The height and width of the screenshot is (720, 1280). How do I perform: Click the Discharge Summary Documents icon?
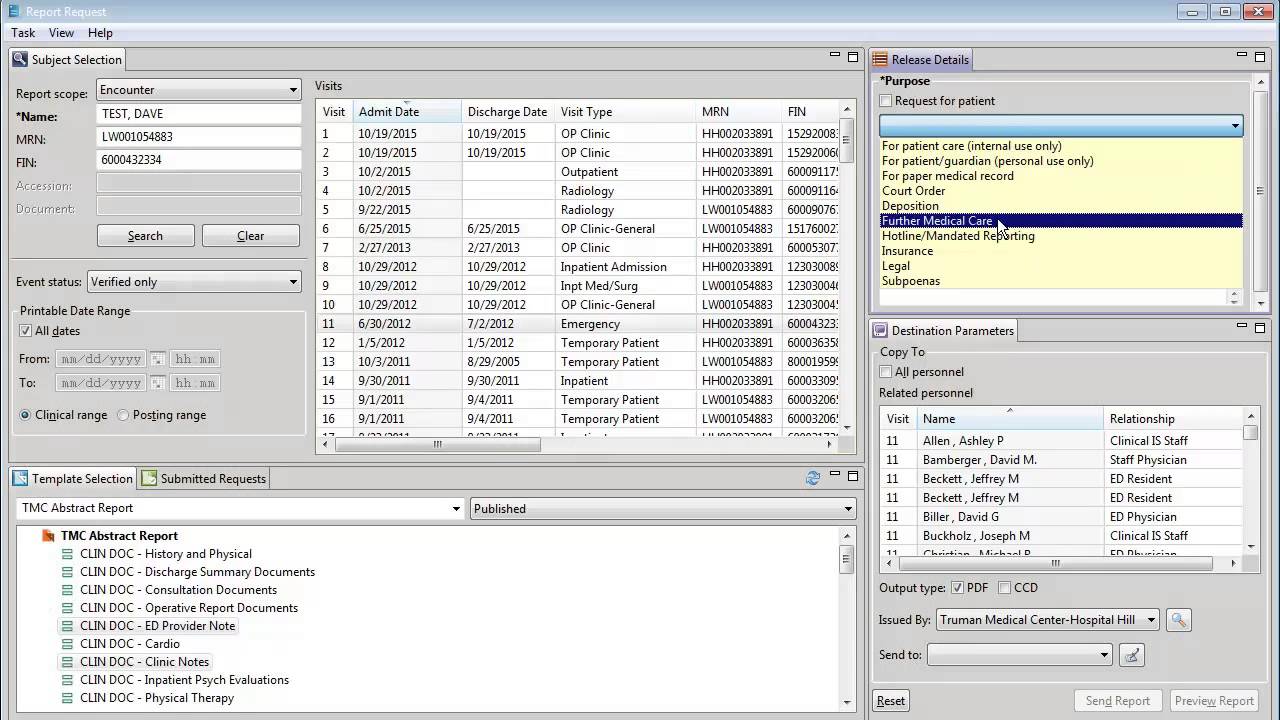coord(67,572)
